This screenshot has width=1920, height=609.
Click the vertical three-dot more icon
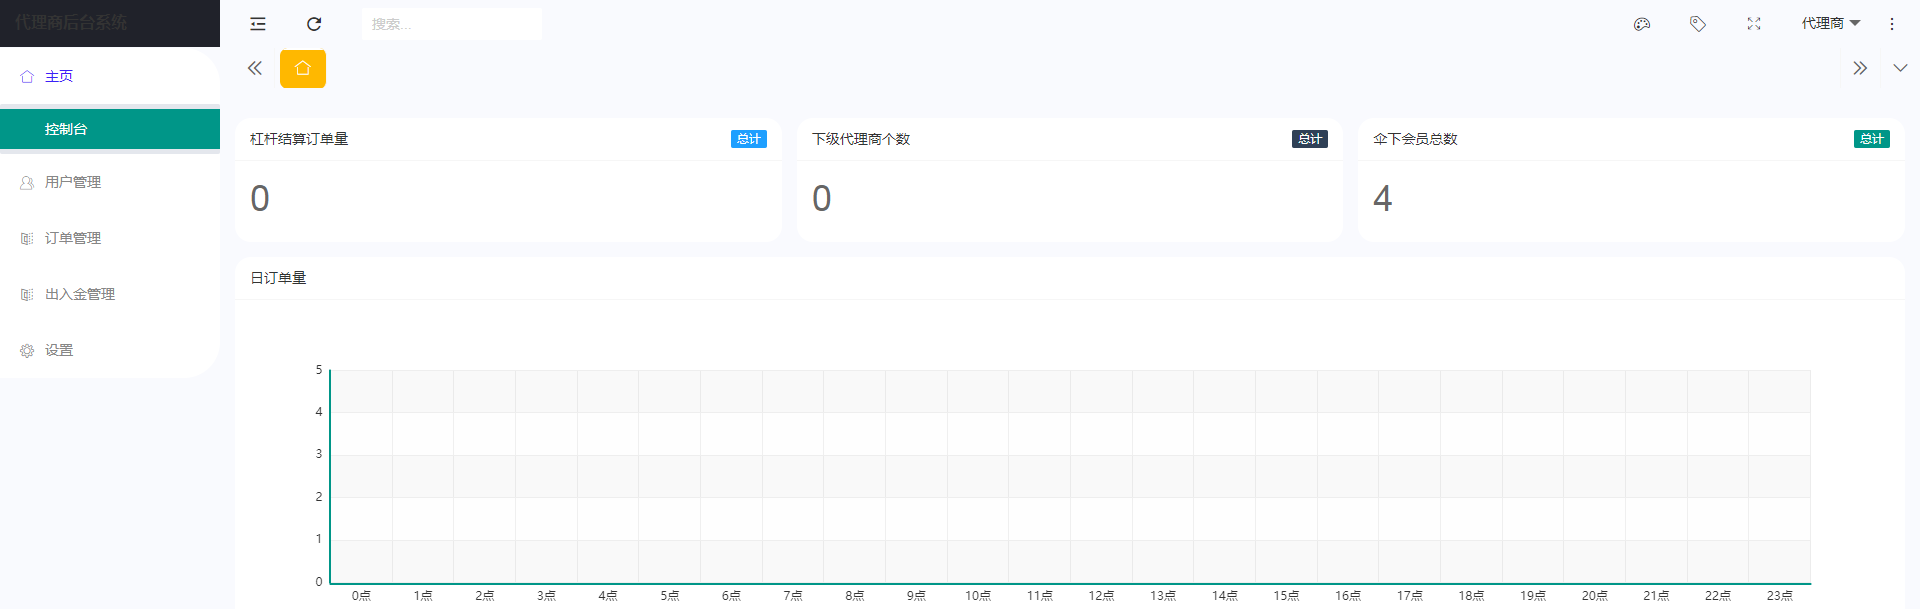pos(1892,24)
